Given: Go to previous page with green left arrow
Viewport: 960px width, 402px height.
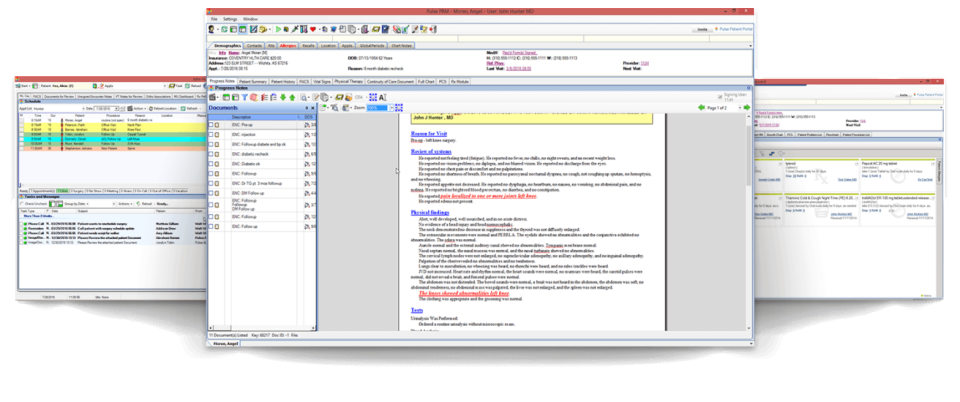Looking at the screenshot, I should [x=702, y=108].
